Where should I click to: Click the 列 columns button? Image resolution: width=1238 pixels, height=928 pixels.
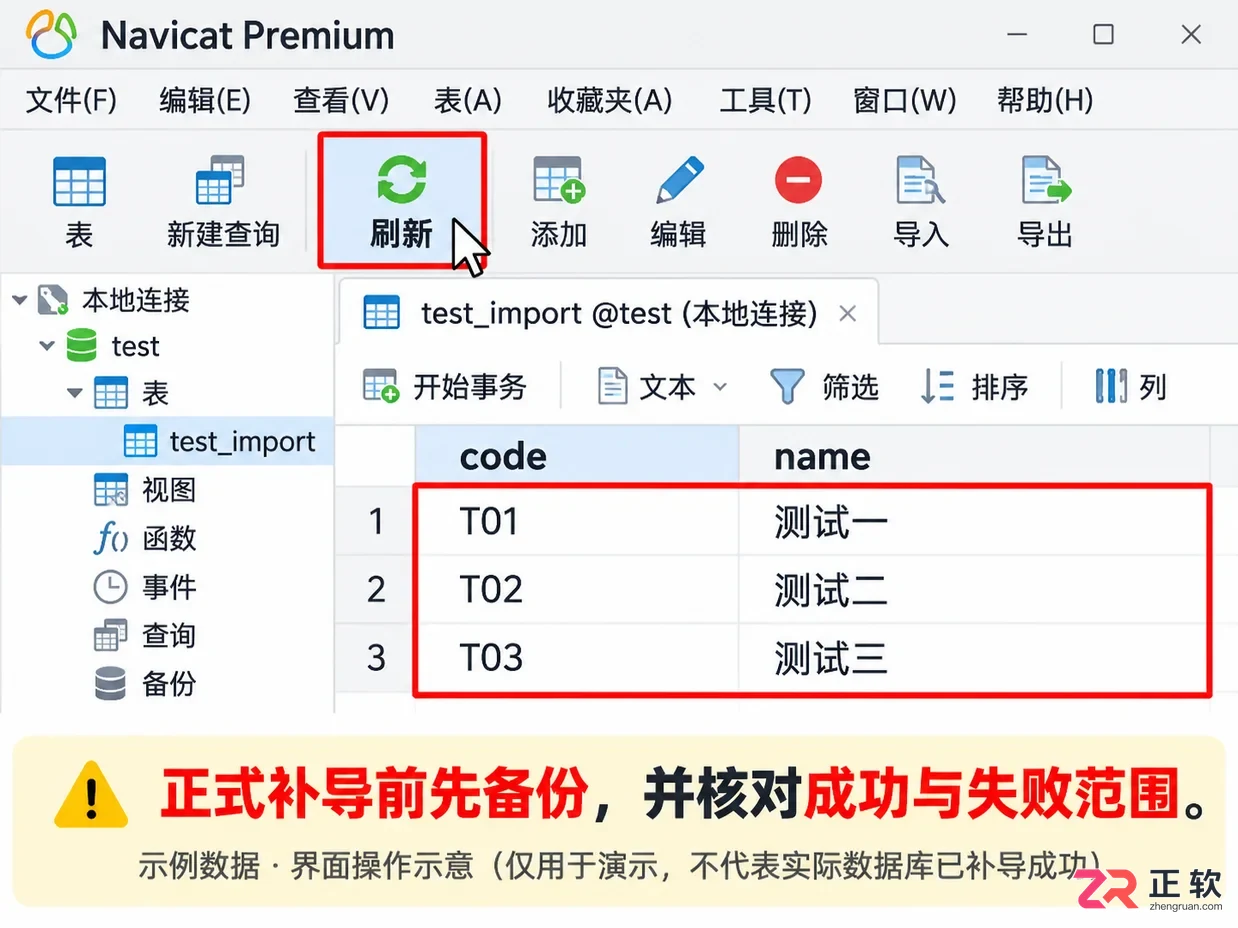[x=1131, y=387]
